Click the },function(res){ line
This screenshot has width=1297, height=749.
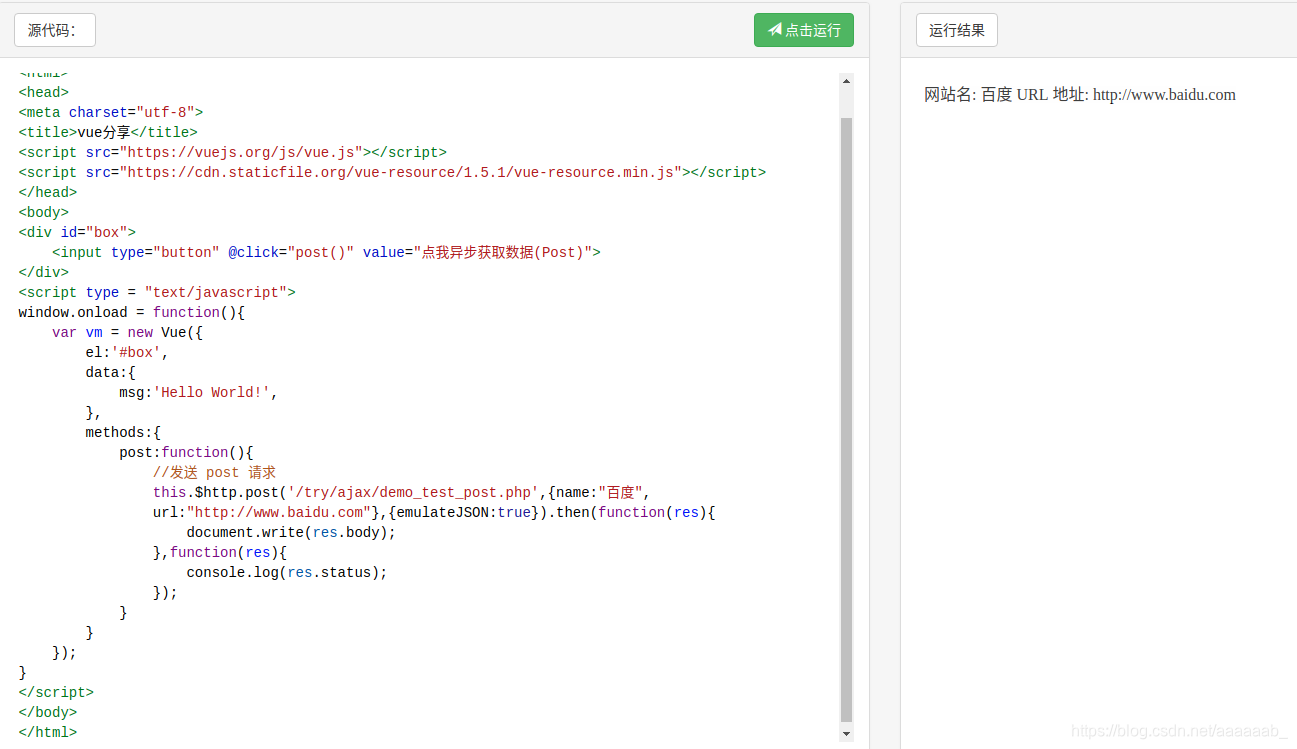[220, 552]
